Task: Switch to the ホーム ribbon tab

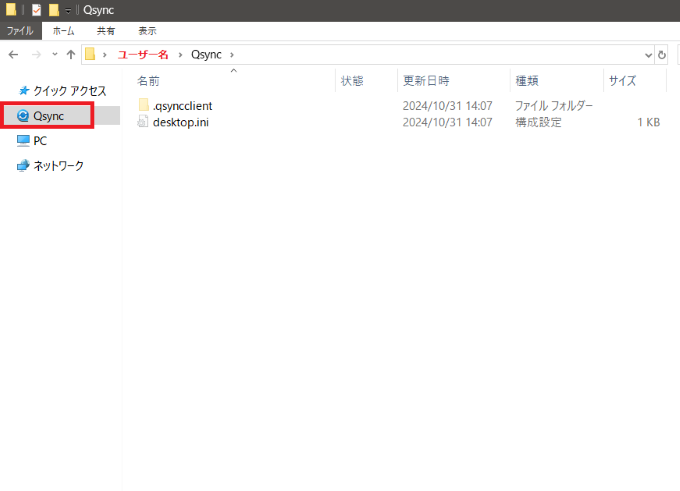Action: pyautogui.click(x=64, y=31)
